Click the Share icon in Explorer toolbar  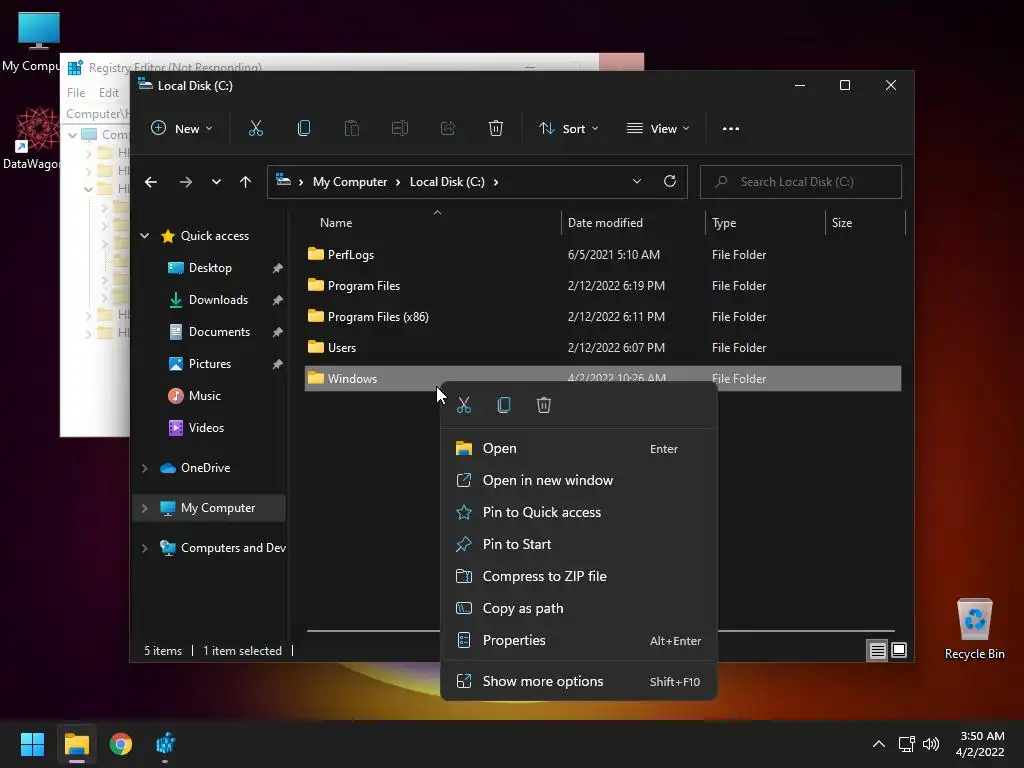pos(448,129)
